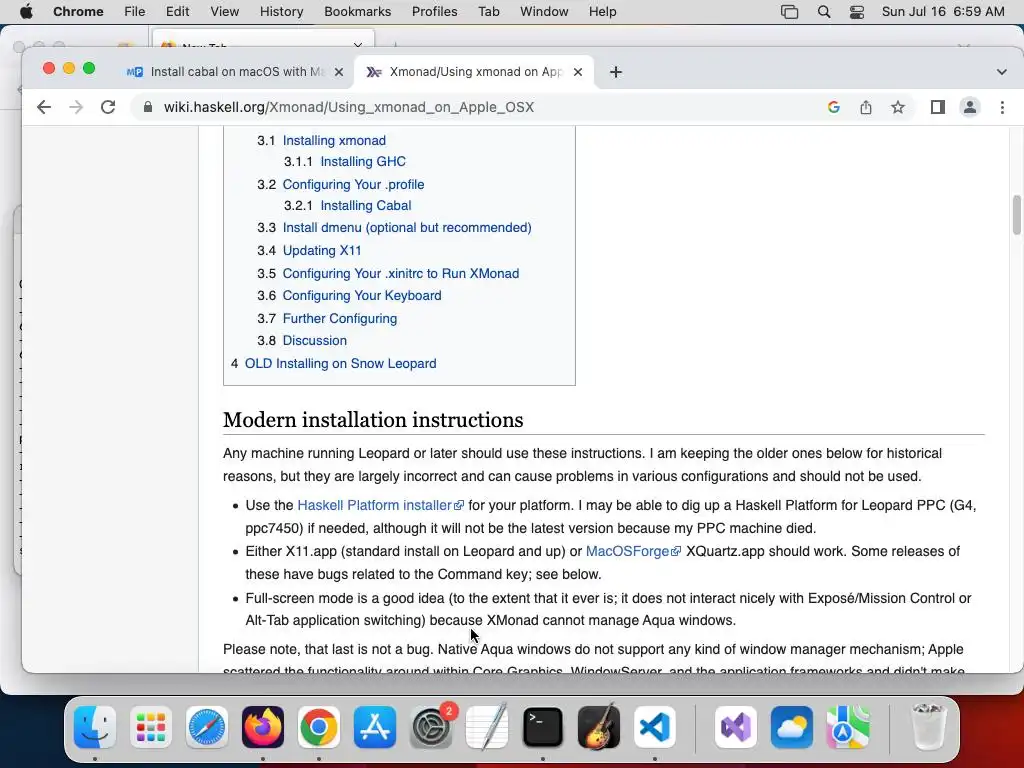Open the Help menu
Viewport: 1024px width, 768px height.
(602, 12)
